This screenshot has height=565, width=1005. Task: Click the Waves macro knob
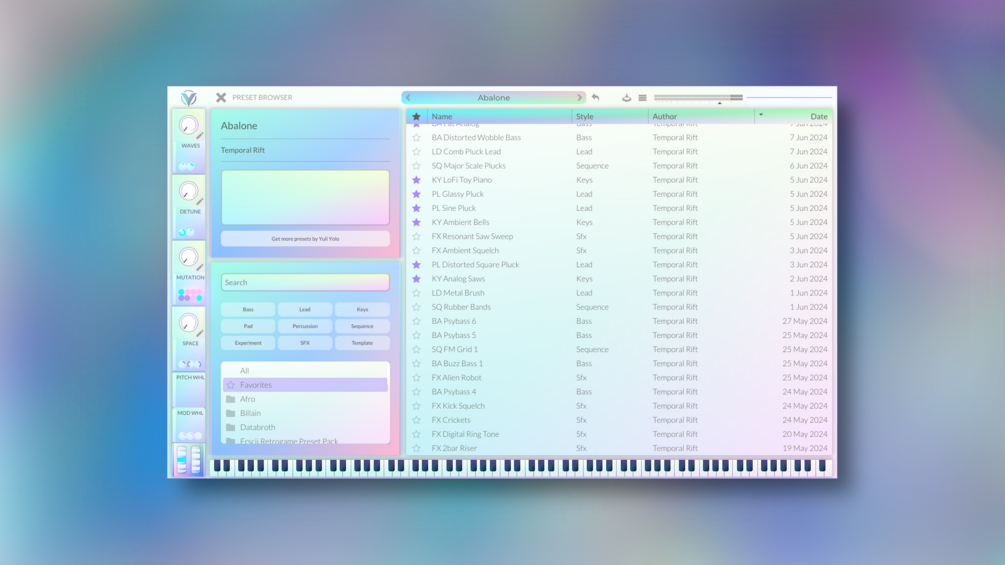tap(188, 125)
